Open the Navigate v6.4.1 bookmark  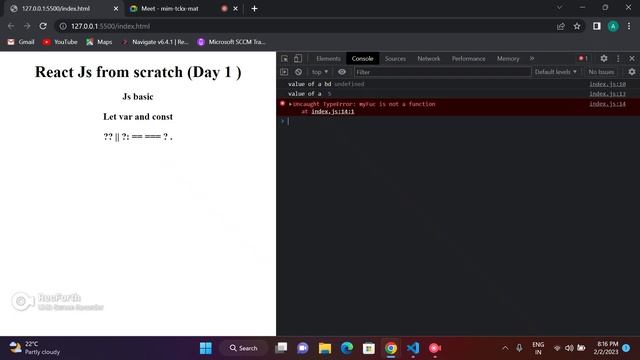[155, 42]
